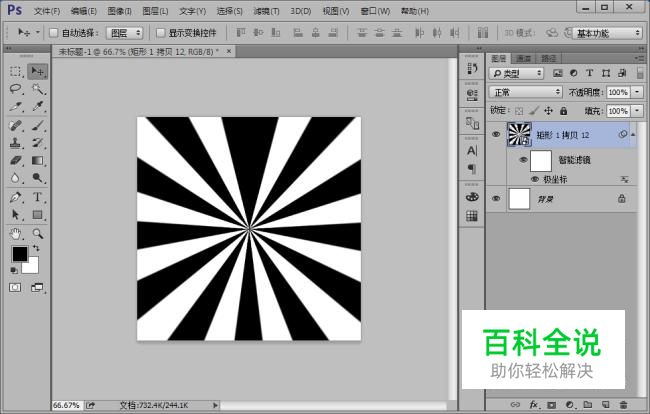Reset default foreground and background colors

pyautogui.click(x=14, y=270)
